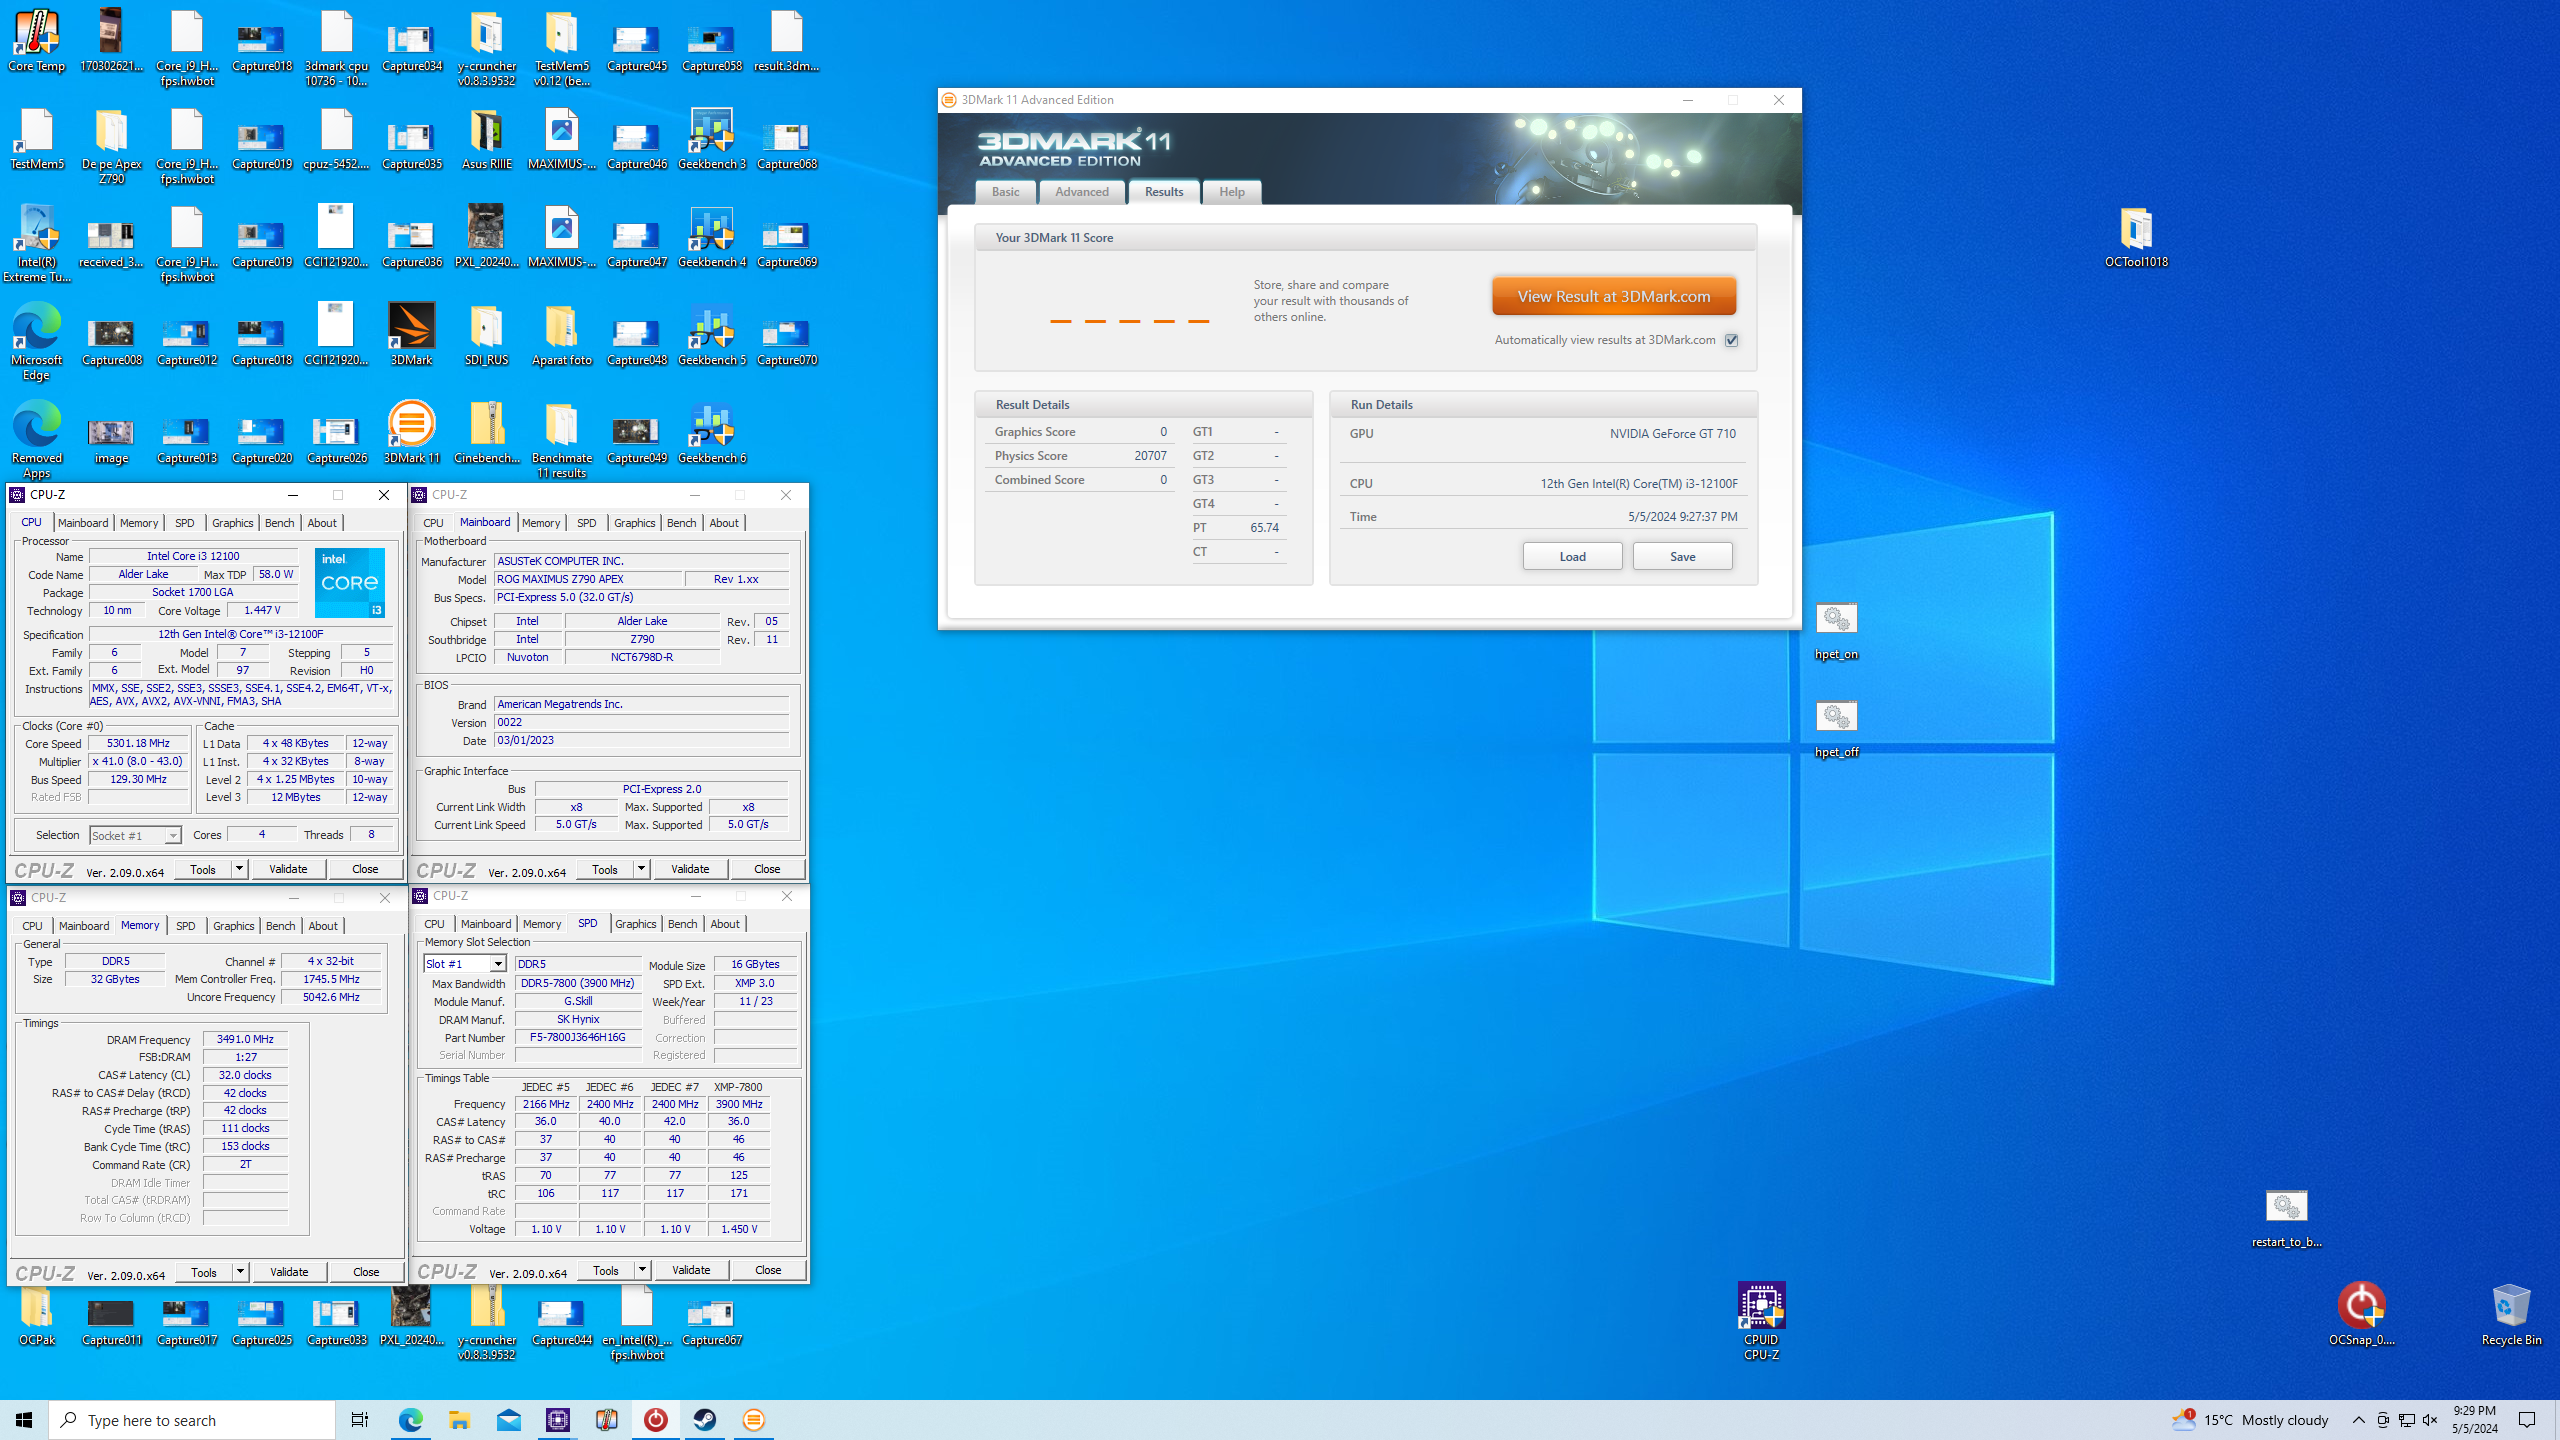2560x1440 pixels.
Task: Open Removed Apps desktop icon
Action: coord(37,440)
